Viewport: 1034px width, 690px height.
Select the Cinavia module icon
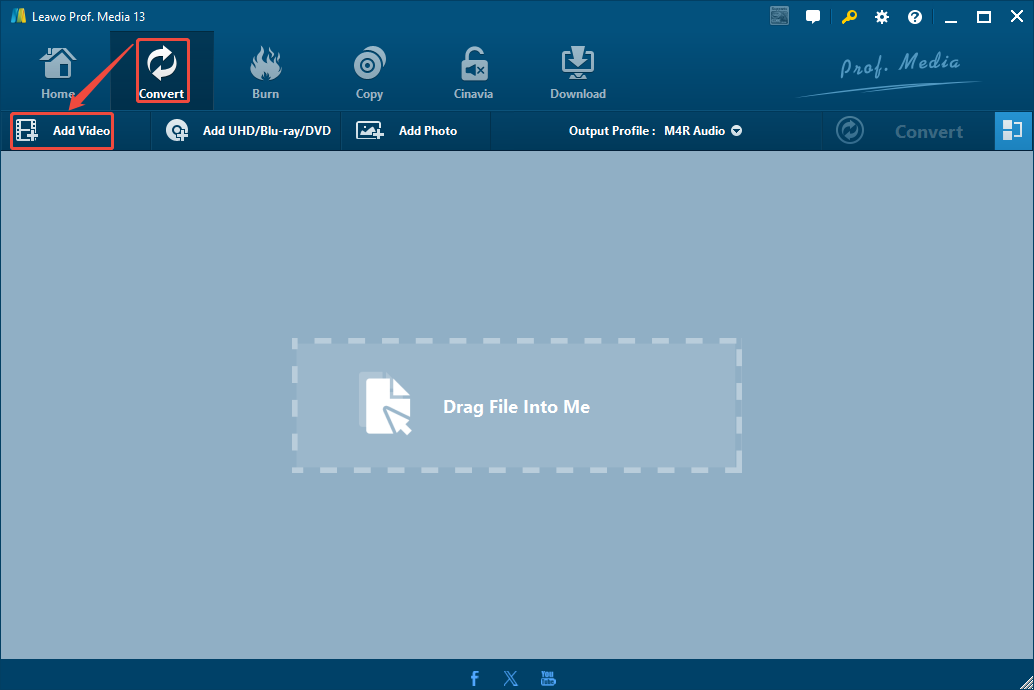473,62
